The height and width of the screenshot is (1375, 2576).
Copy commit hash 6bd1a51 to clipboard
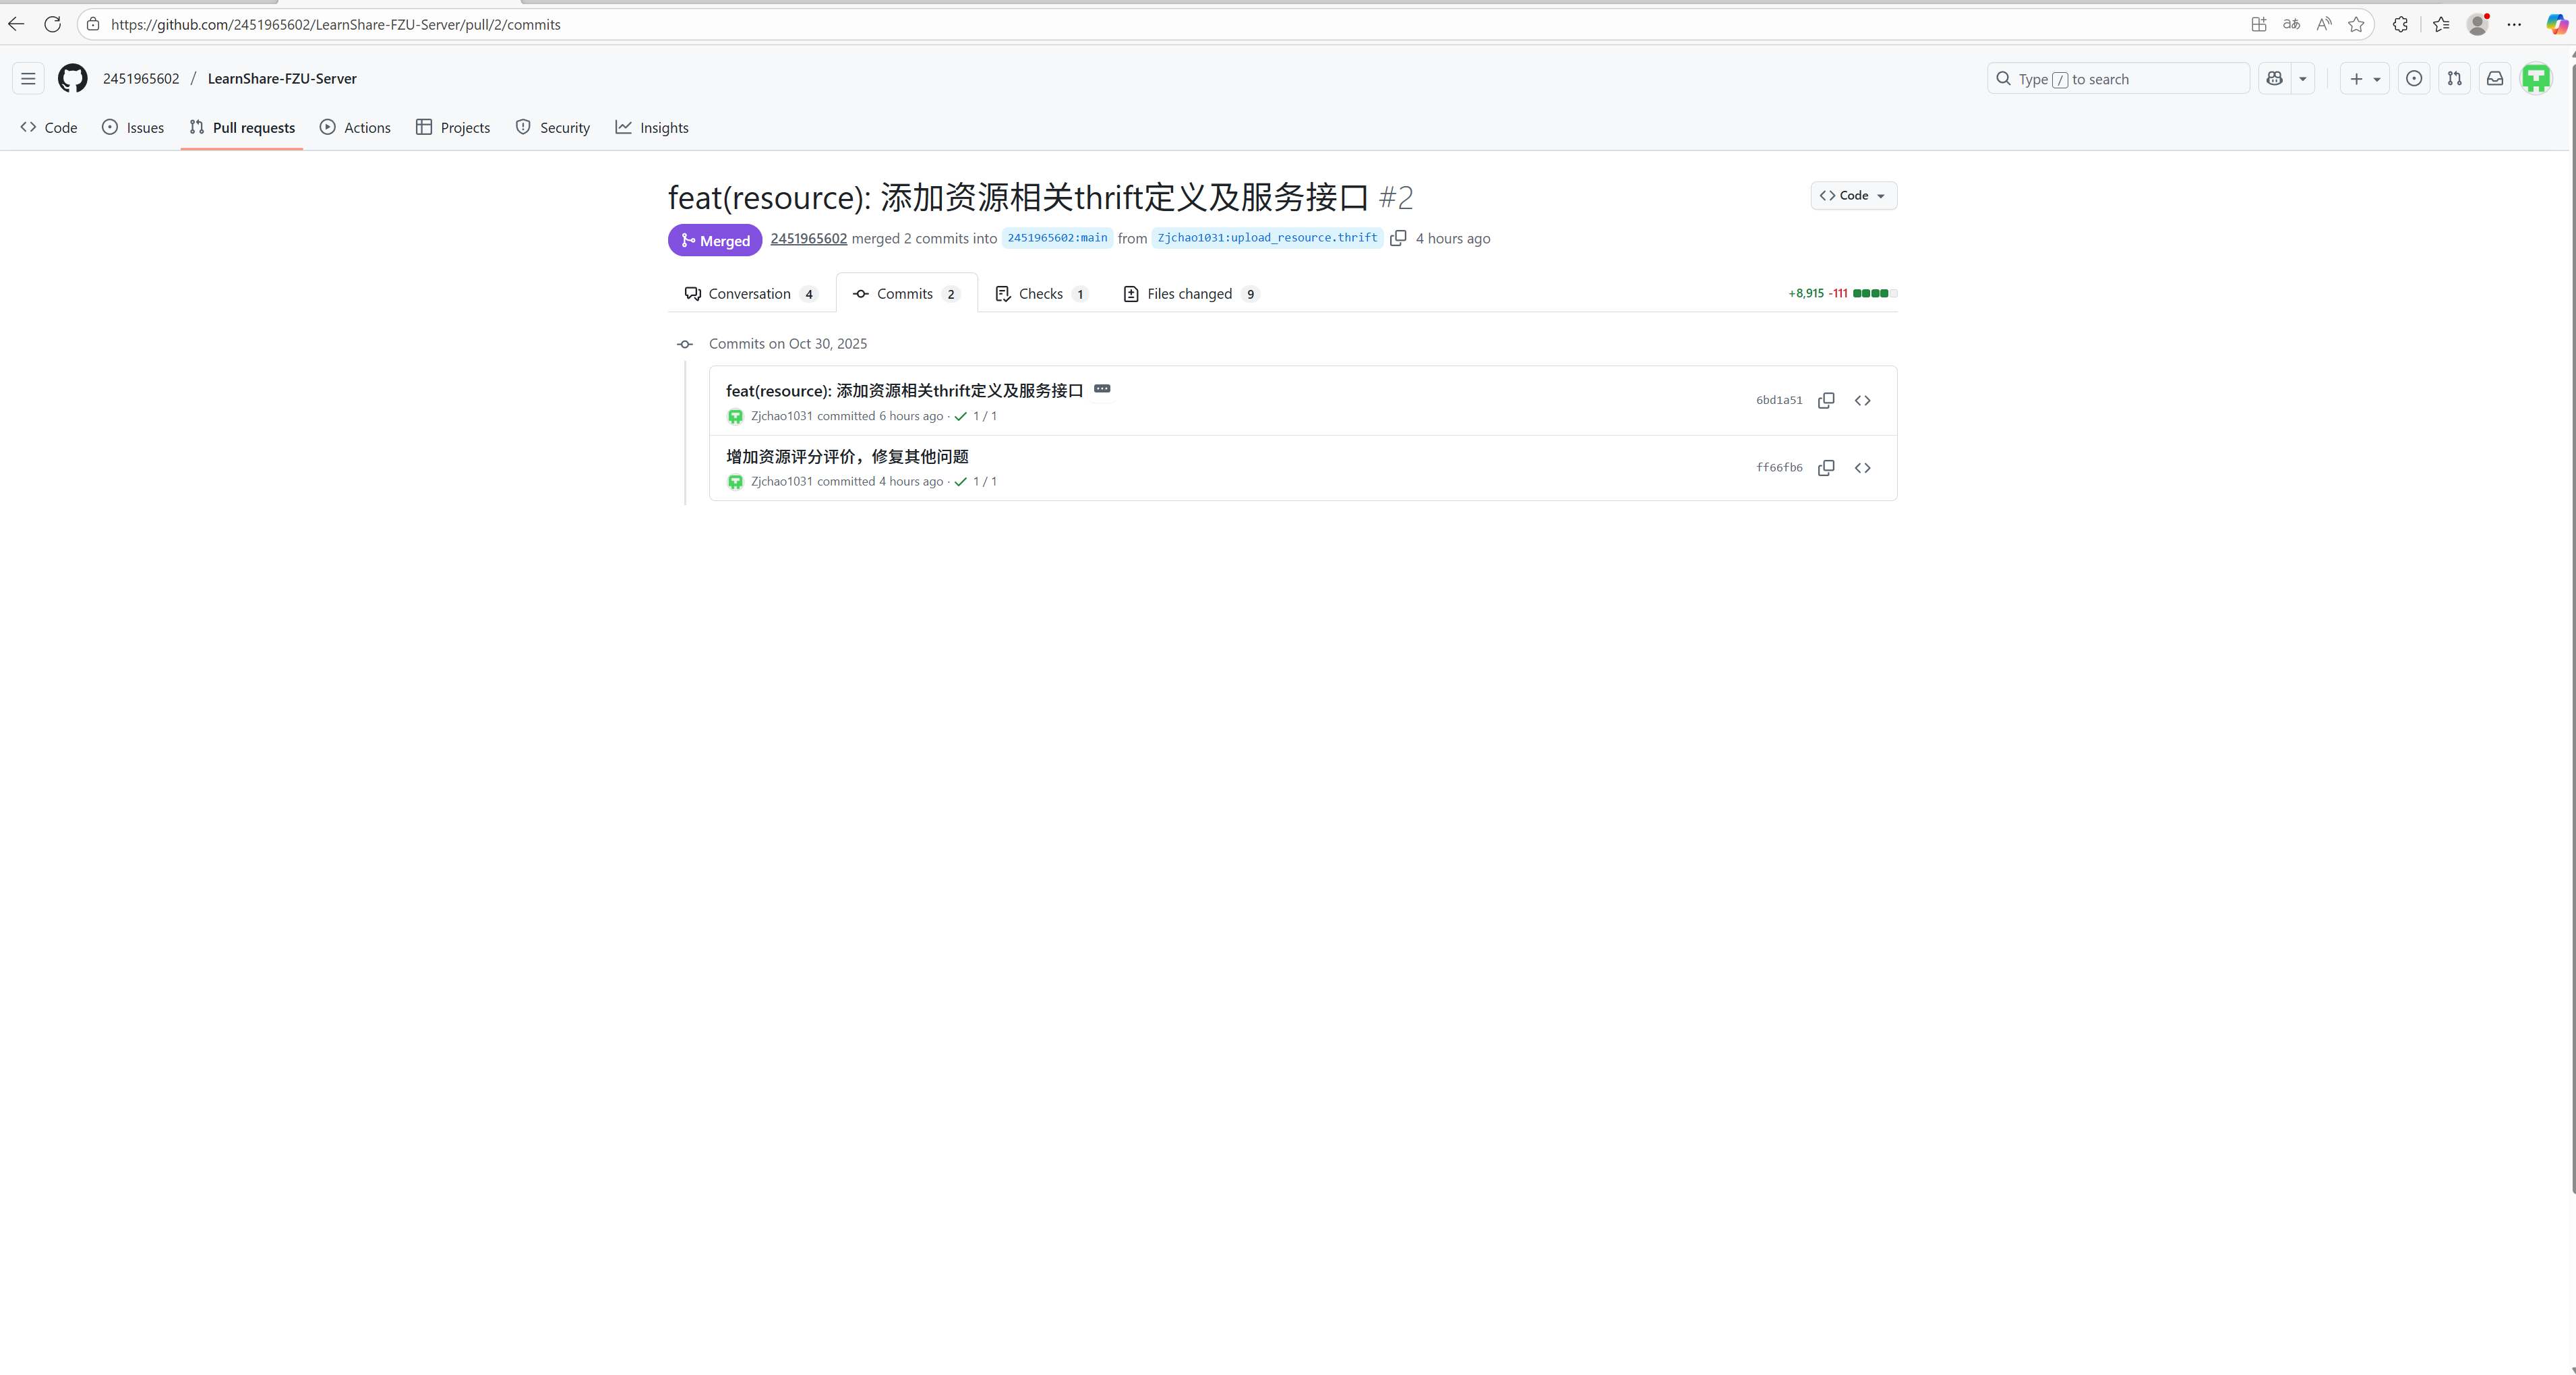tap(1825, 400)
